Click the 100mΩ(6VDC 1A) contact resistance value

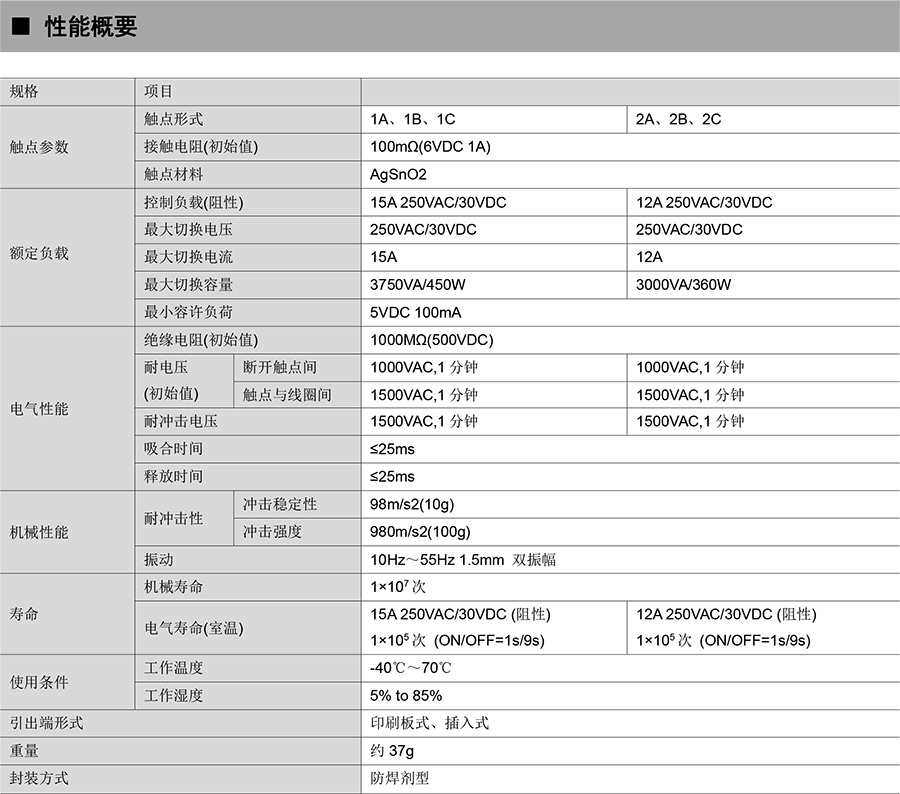pos(430,147)
